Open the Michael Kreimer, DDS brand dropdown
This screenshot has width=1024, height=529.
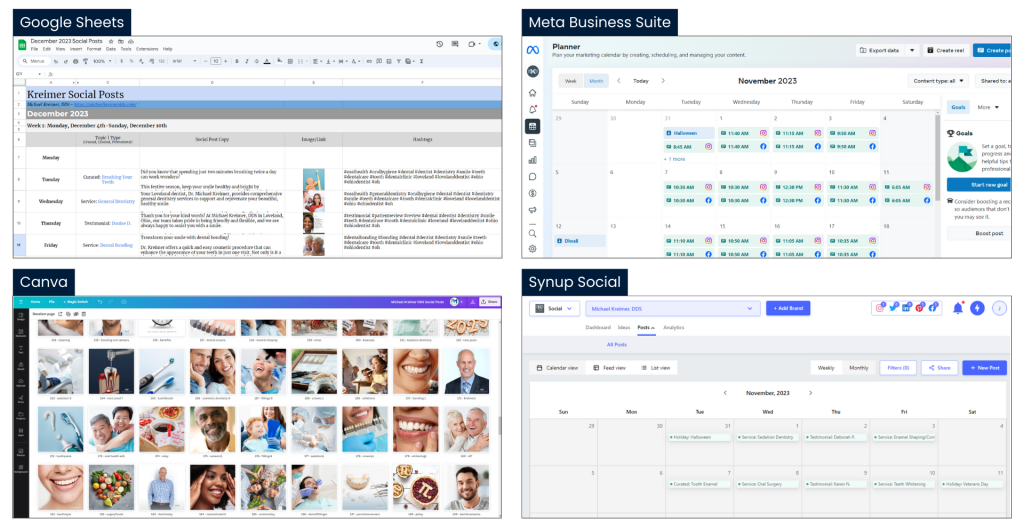click(x=673, y=308)
